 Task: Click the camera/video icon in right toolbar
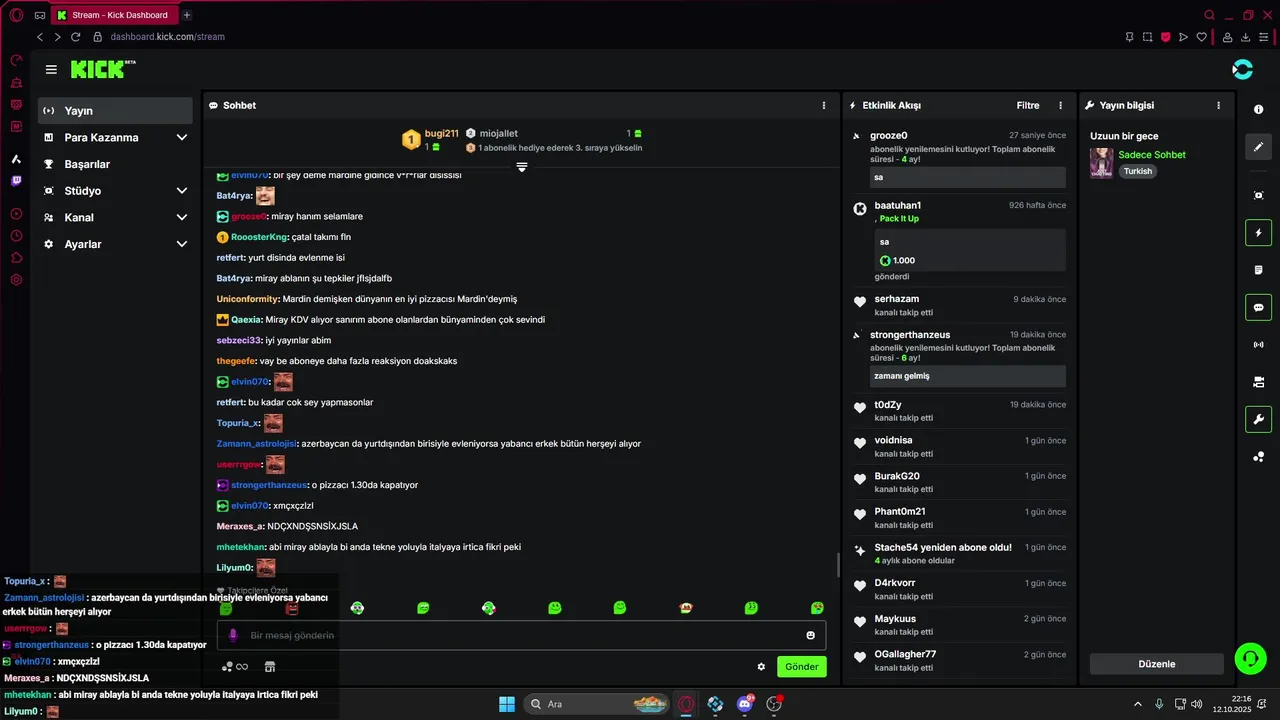click(x=1259, y=382)
